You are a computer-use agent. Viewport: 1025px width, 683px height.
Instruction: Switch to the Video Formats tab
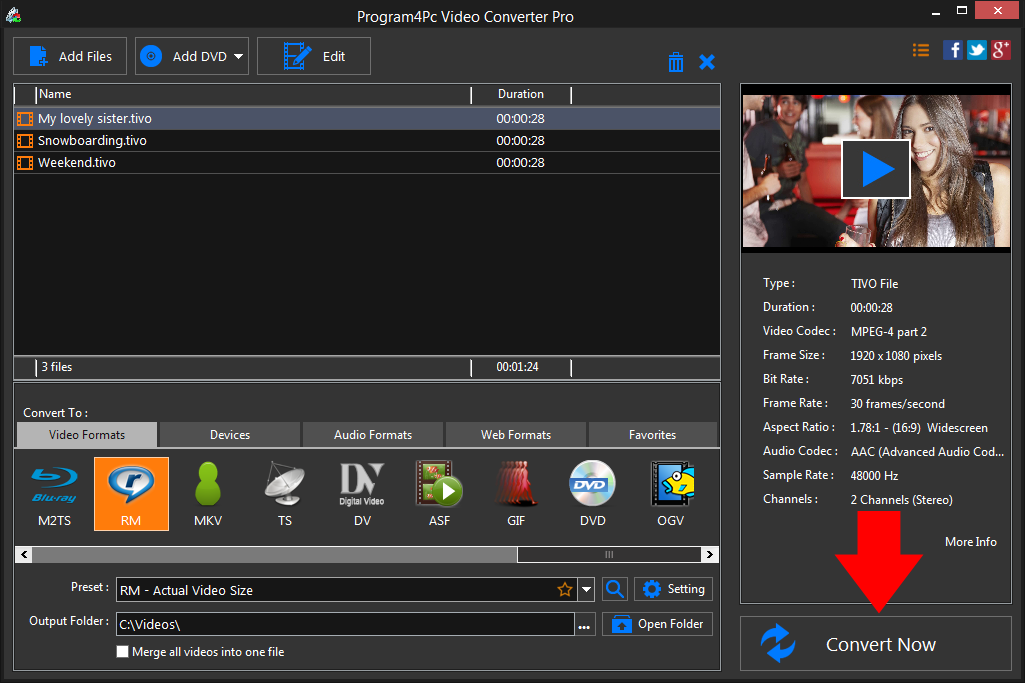tap(87, 435)
